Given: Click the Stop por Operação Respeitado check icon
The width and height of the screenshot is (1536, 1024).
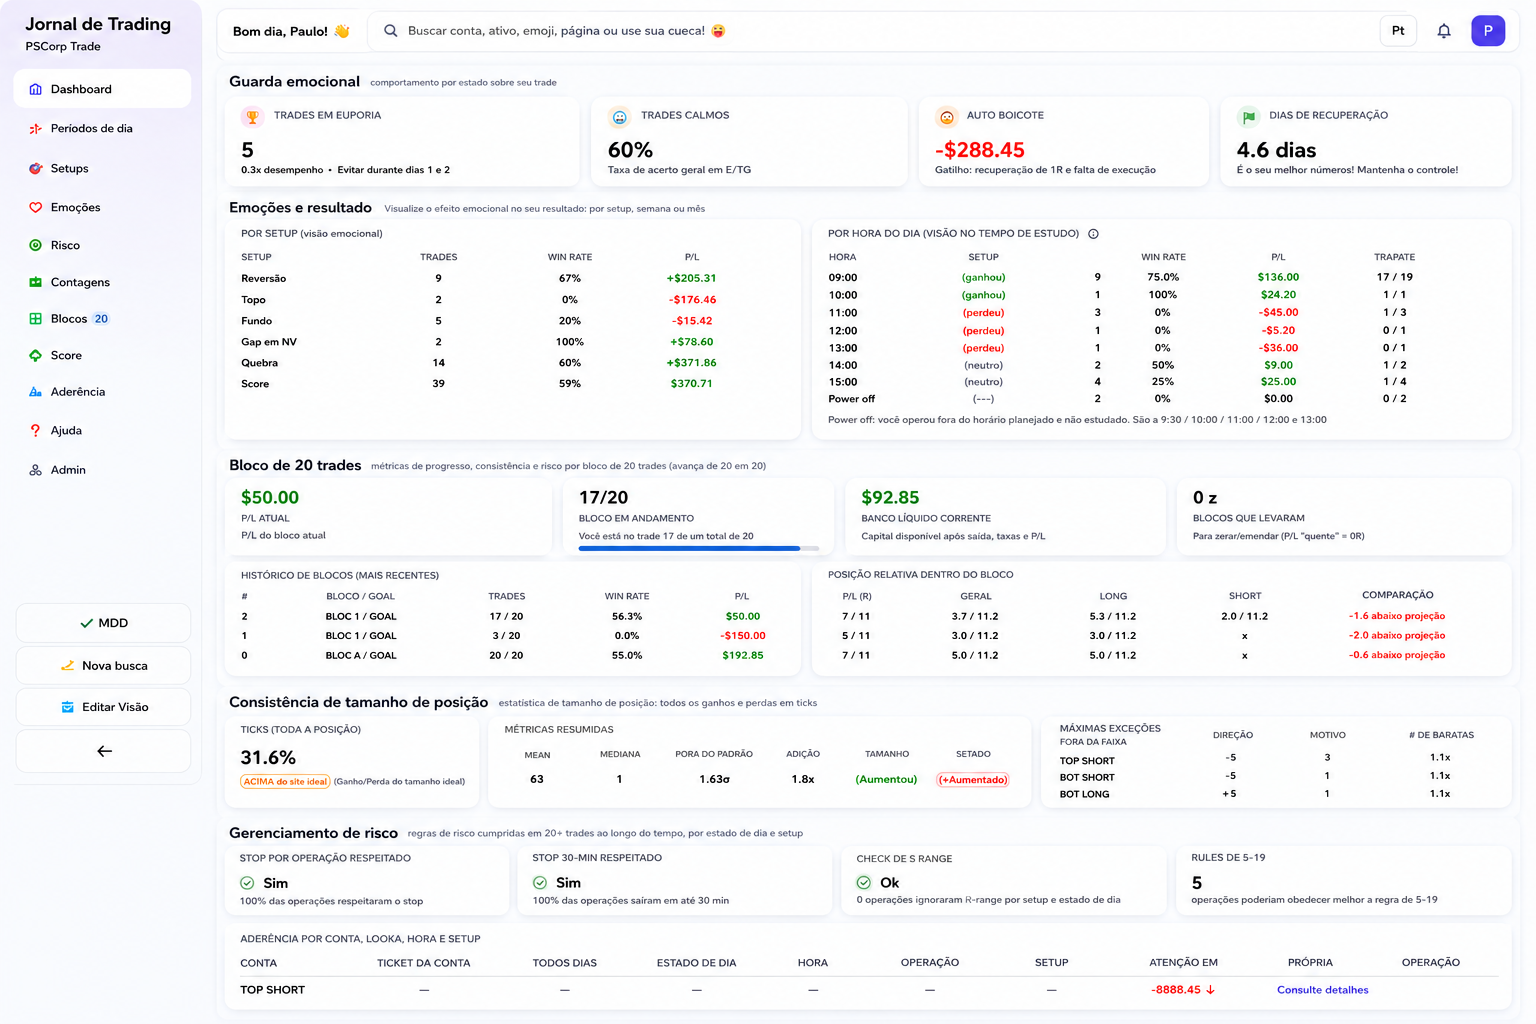Looking at the screenshot, I should point(247,883).
